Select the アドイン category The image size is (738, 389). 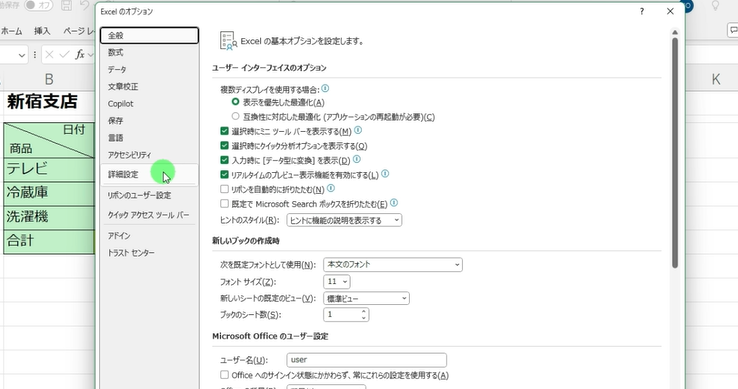coord(149,235)
